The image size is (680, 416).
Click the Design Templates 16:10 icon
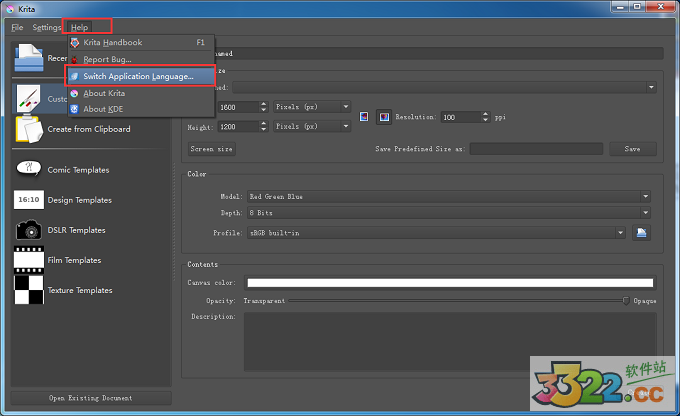[x=29, y=200]
